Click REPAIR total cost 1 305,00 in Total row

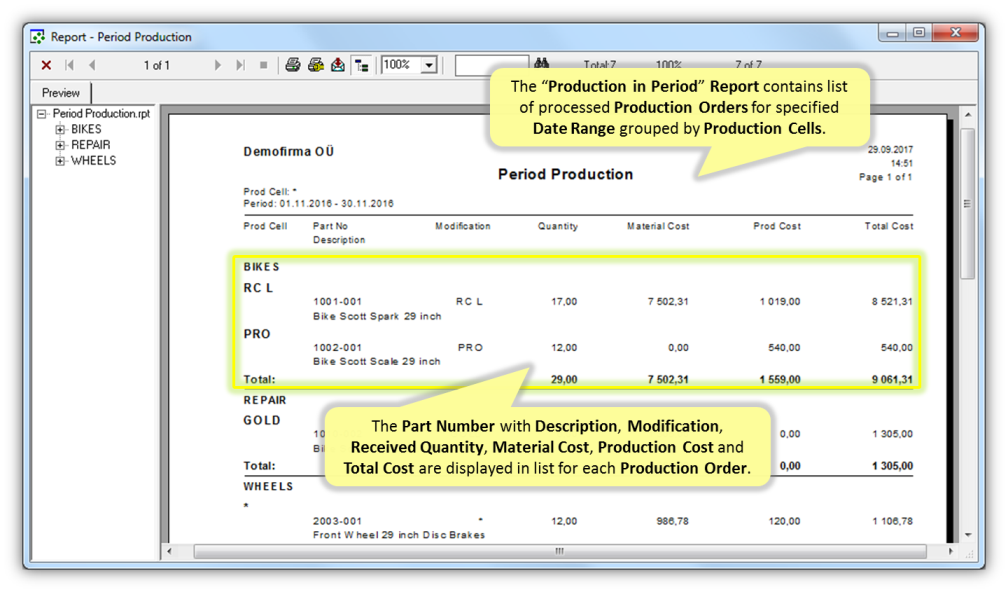point(892,466)
